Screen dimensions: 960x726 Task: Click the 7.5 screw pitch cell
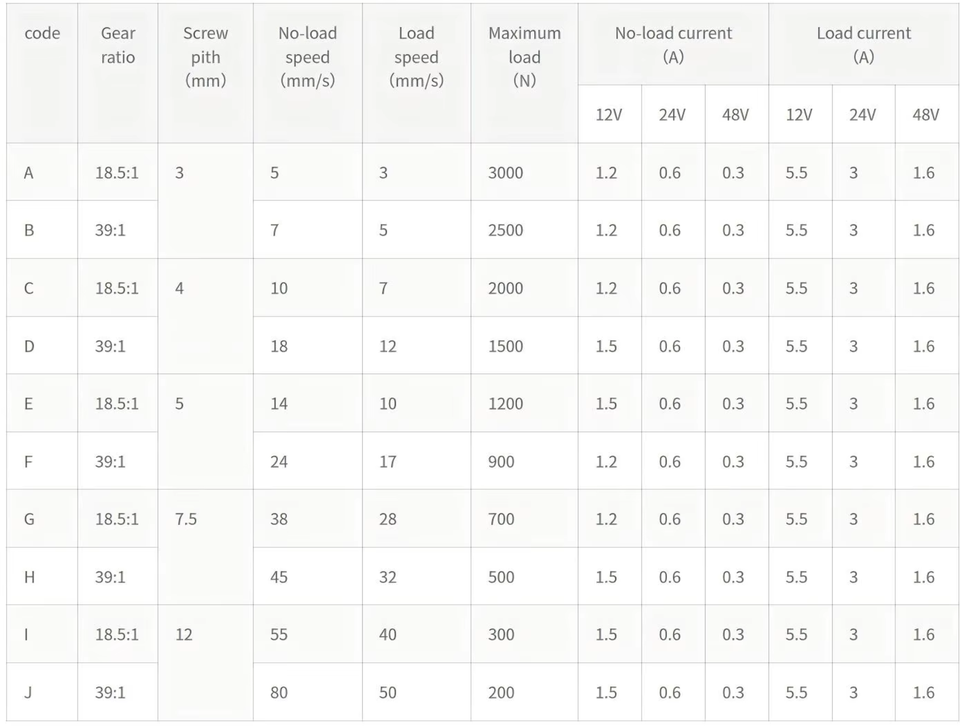[x=186, y=519]
